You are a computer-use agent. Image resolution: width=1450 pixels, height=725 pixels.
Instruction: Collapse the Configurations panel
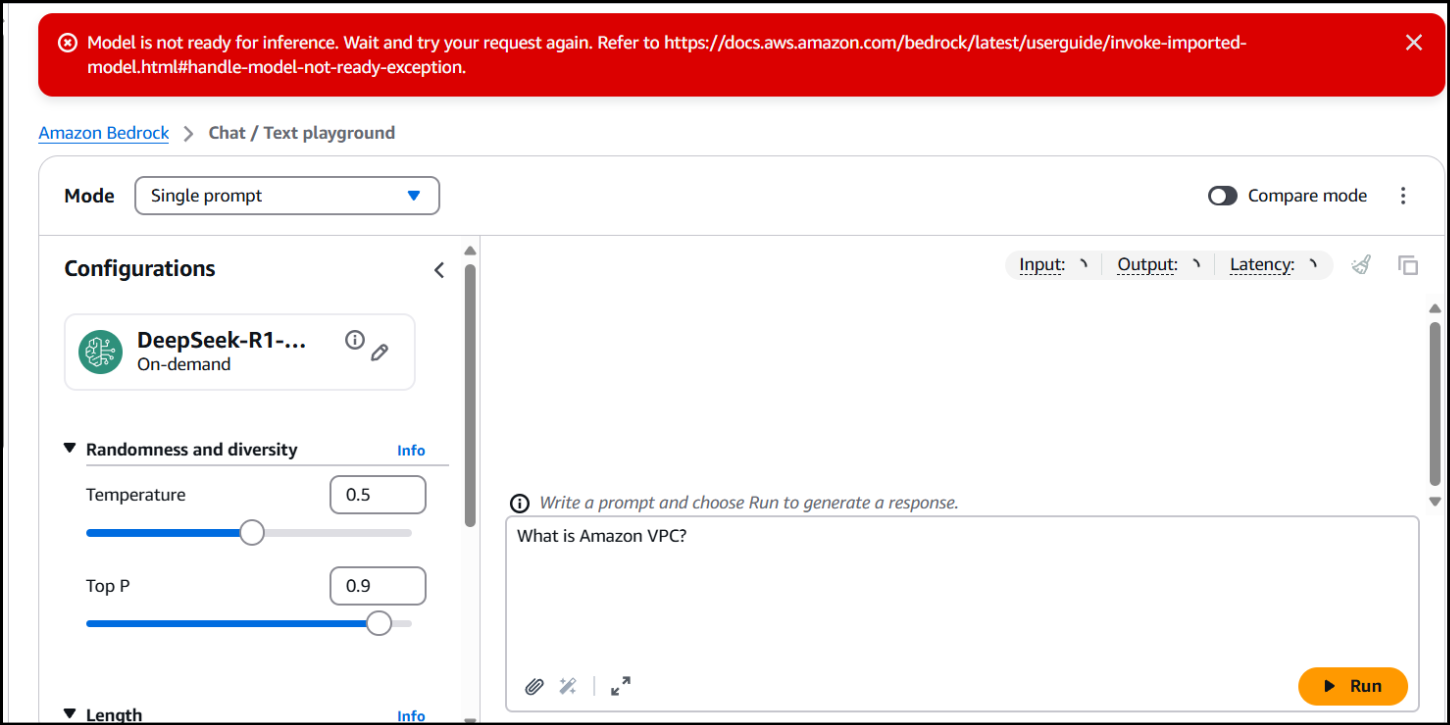pyautogui.click(x=439, y=270)
